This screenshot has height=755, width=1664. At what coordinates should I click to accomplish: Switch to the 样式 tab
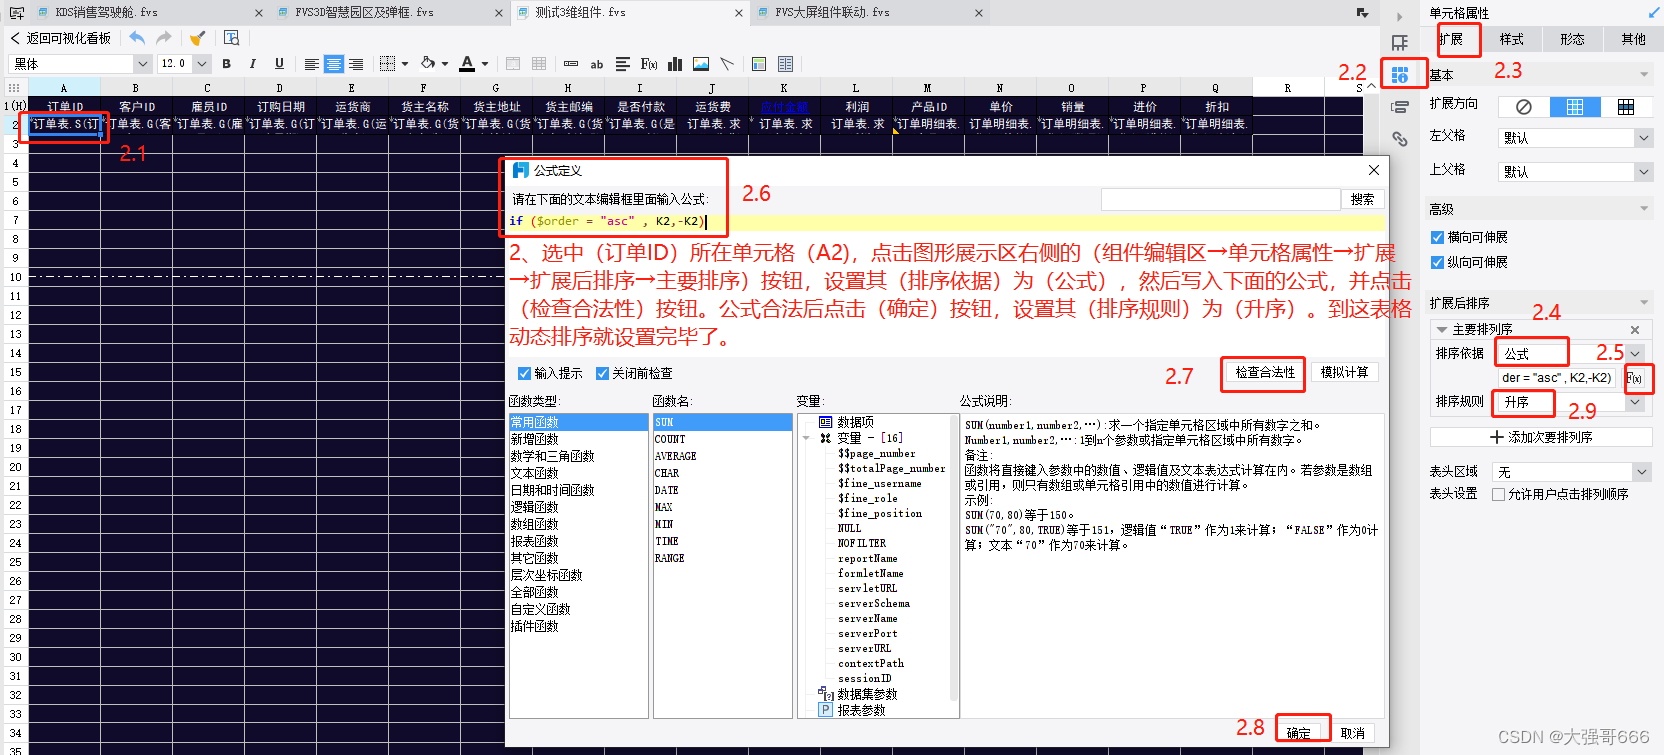click(1511, 39)
